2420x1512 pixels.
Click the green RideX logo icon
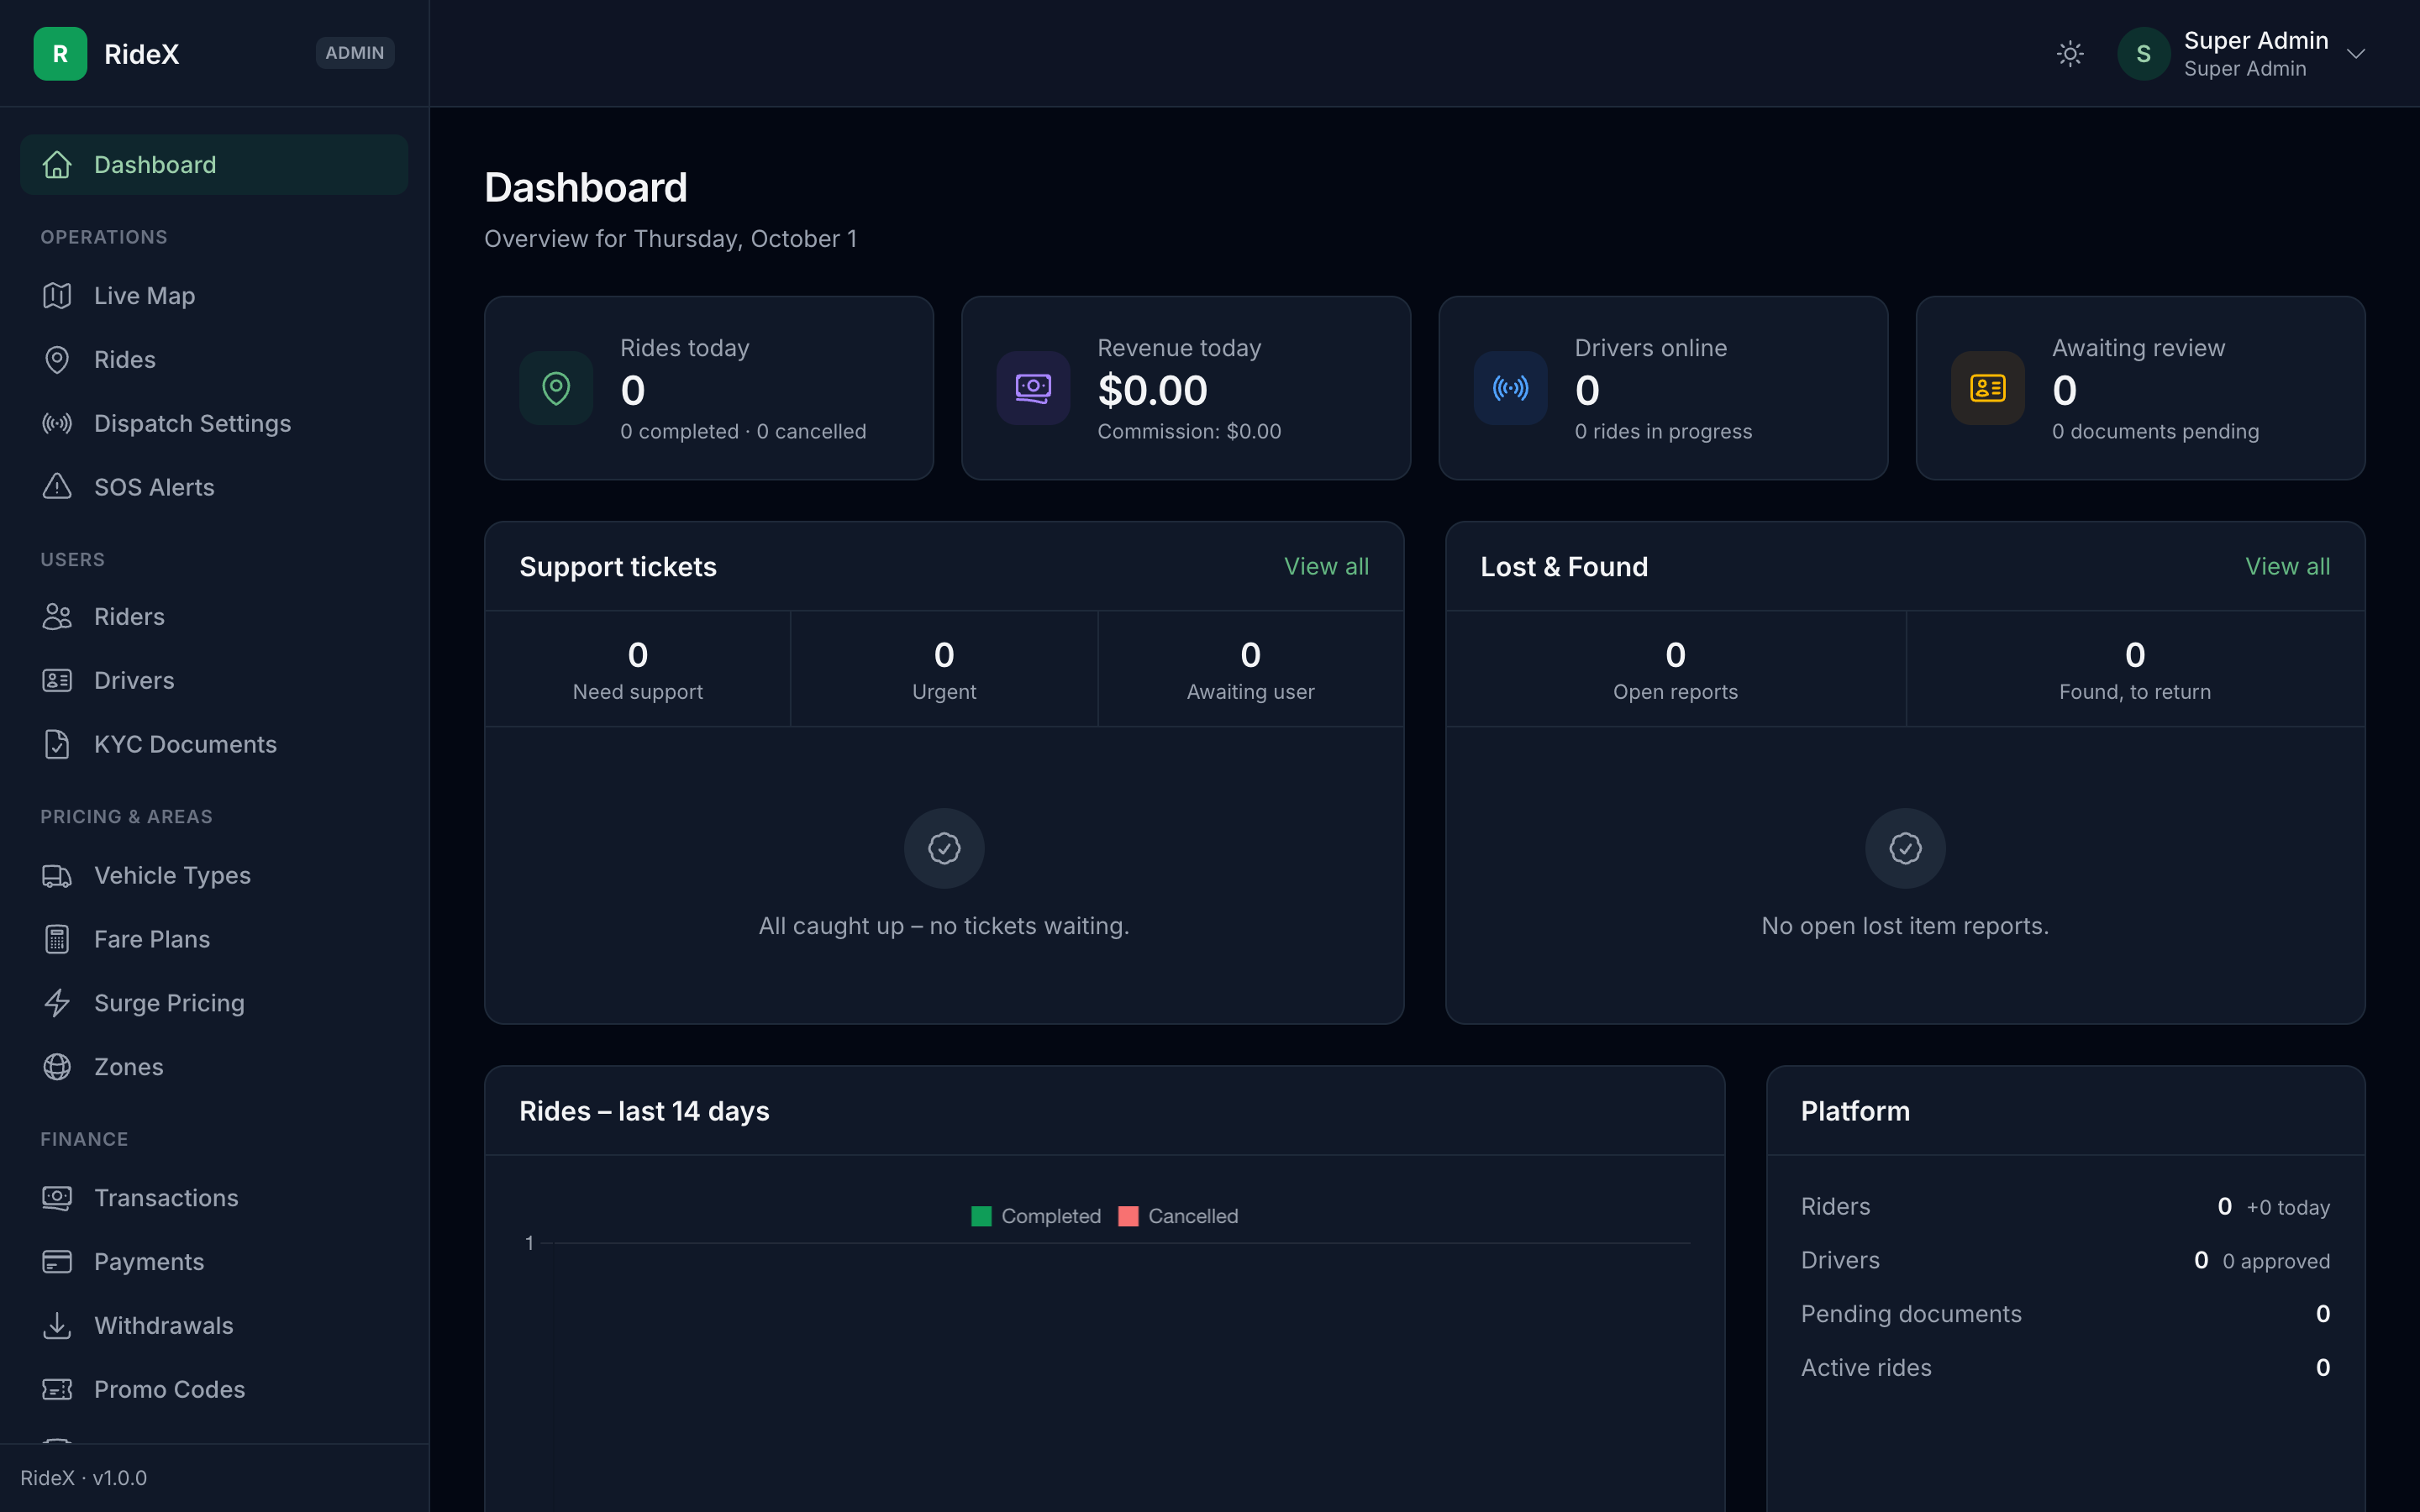pyautogui.click(x=60, y=53)
